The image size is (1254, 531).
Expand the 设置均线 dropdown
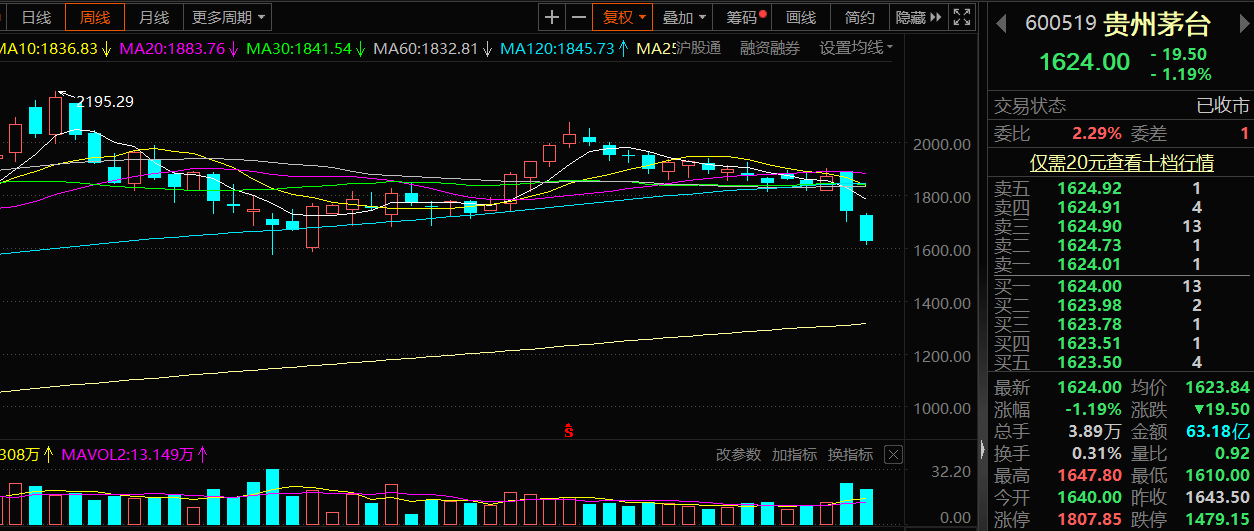[x=856, y=48]
